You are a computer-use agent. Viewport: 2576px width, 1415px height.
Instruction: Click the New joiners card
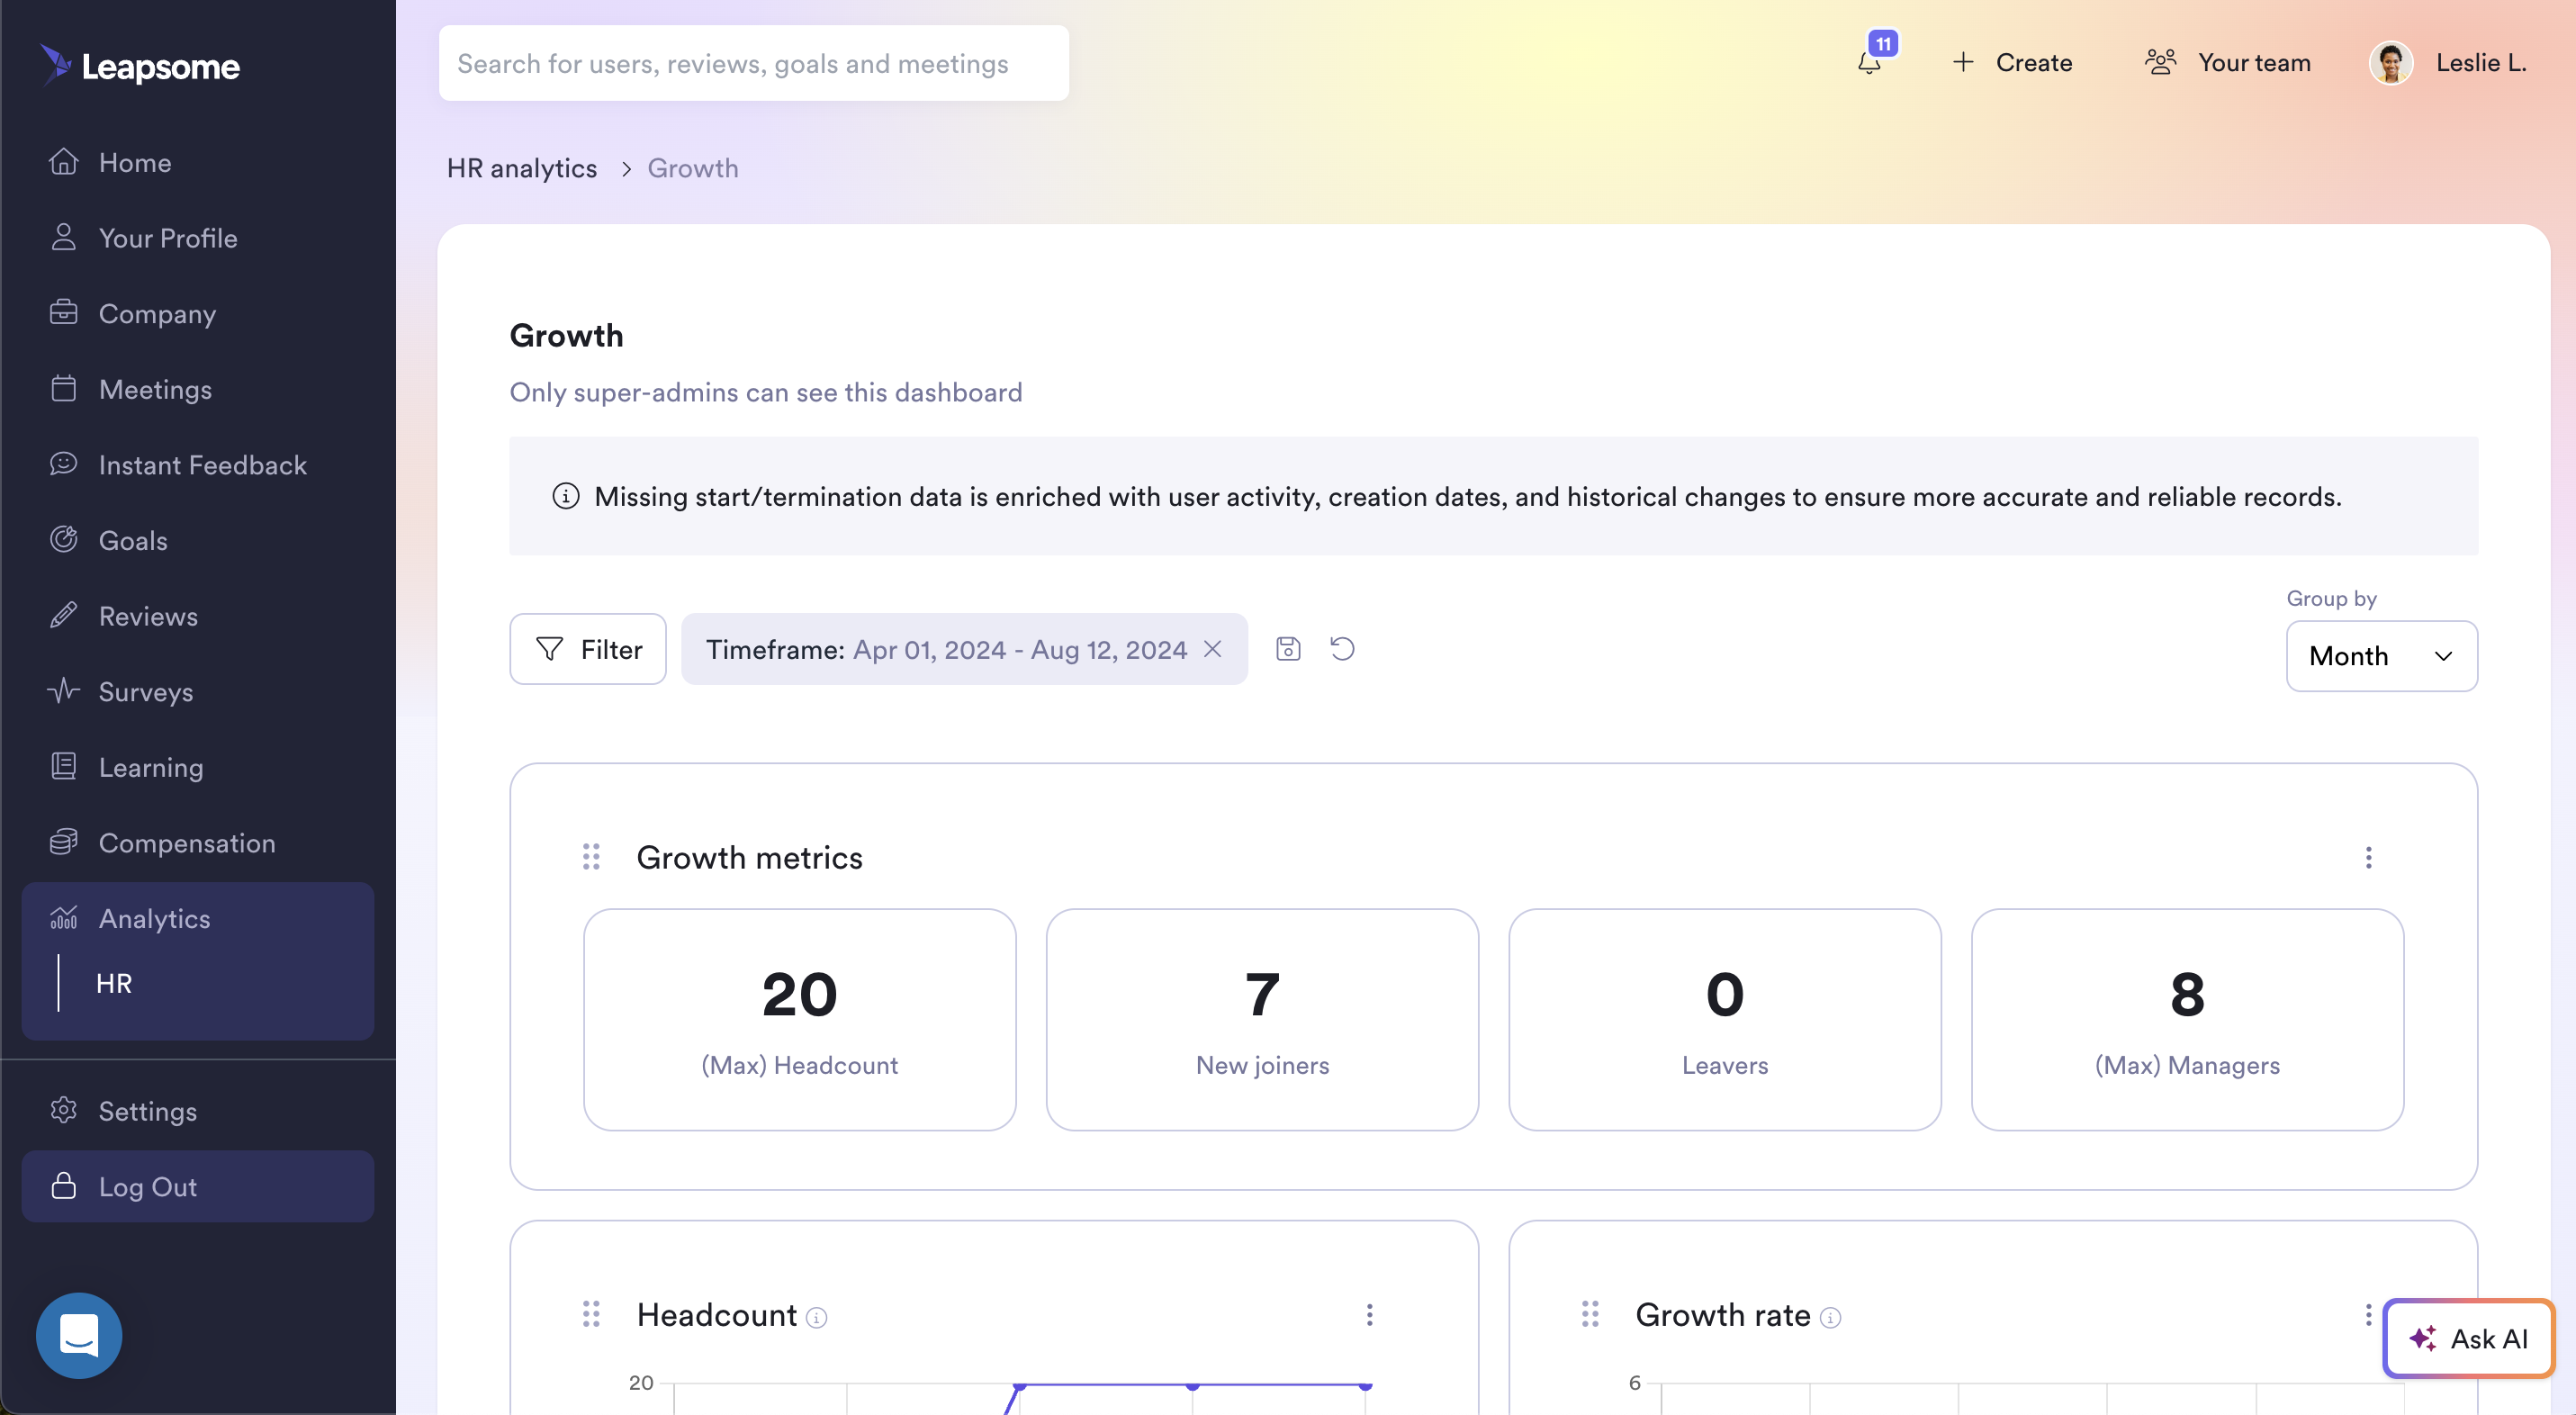coord(1262,1019)
